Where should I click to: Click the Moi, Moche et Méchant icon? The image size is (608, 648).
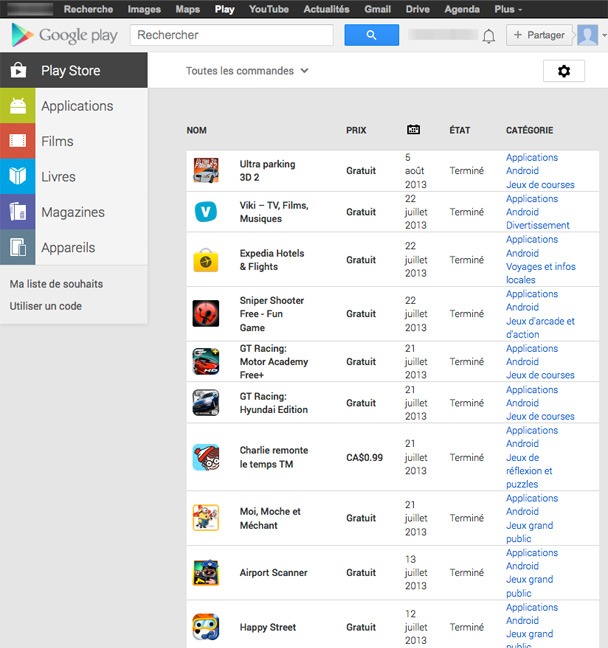point(206,518)
